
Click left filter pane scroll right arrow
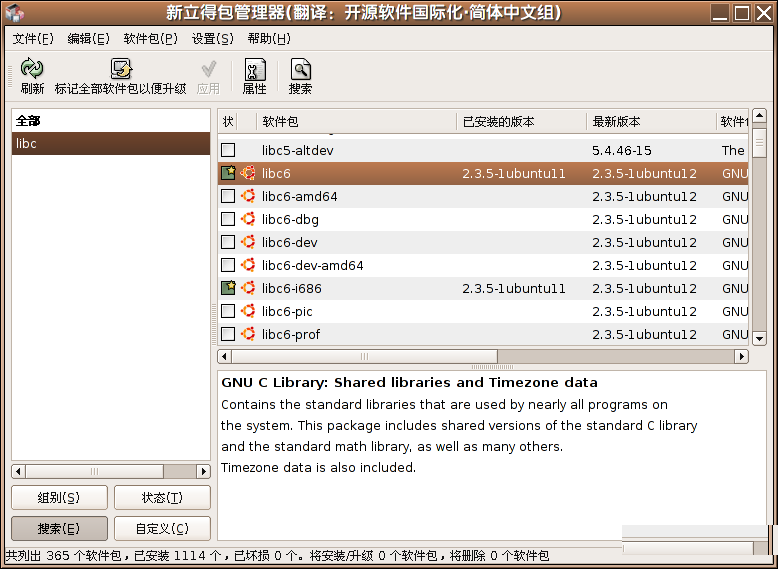(x=203, y=471)
